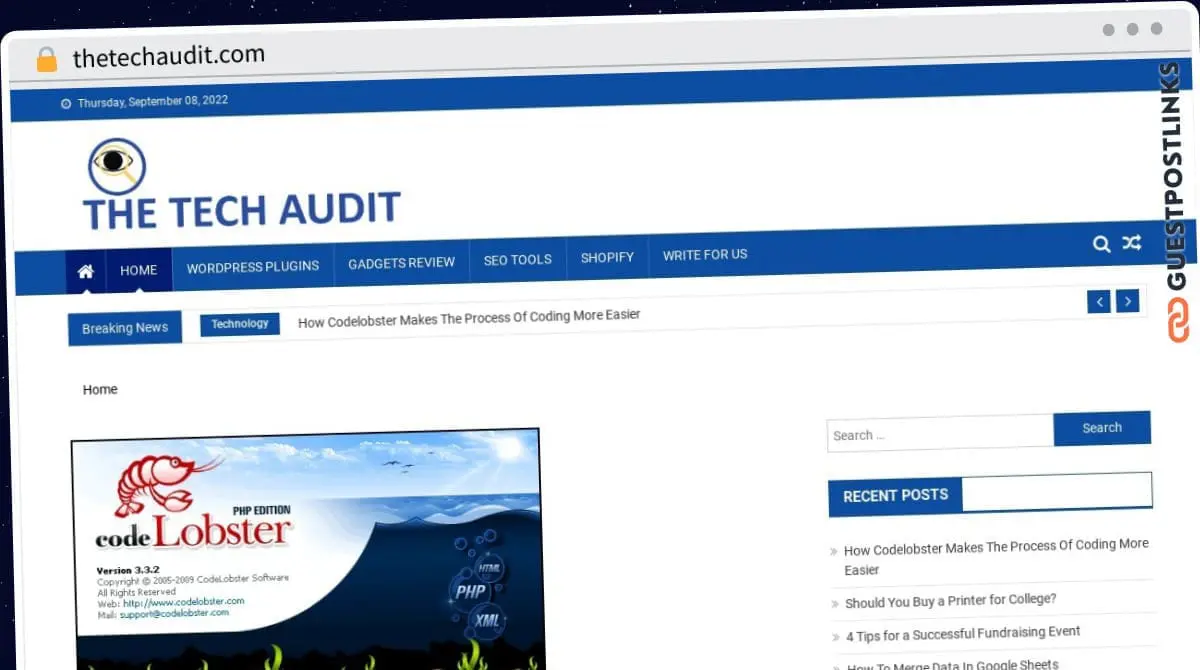Open WRITE FOR US menu item

(705, 255)
